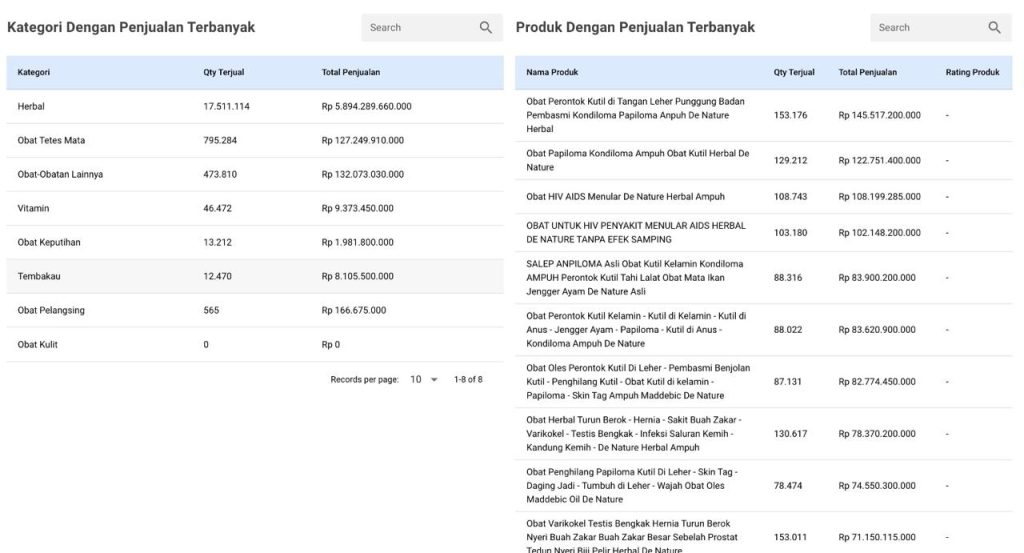Screen dimensions: 1024x553
Task: Select the Herbal category row
Action: click(255, 106)
